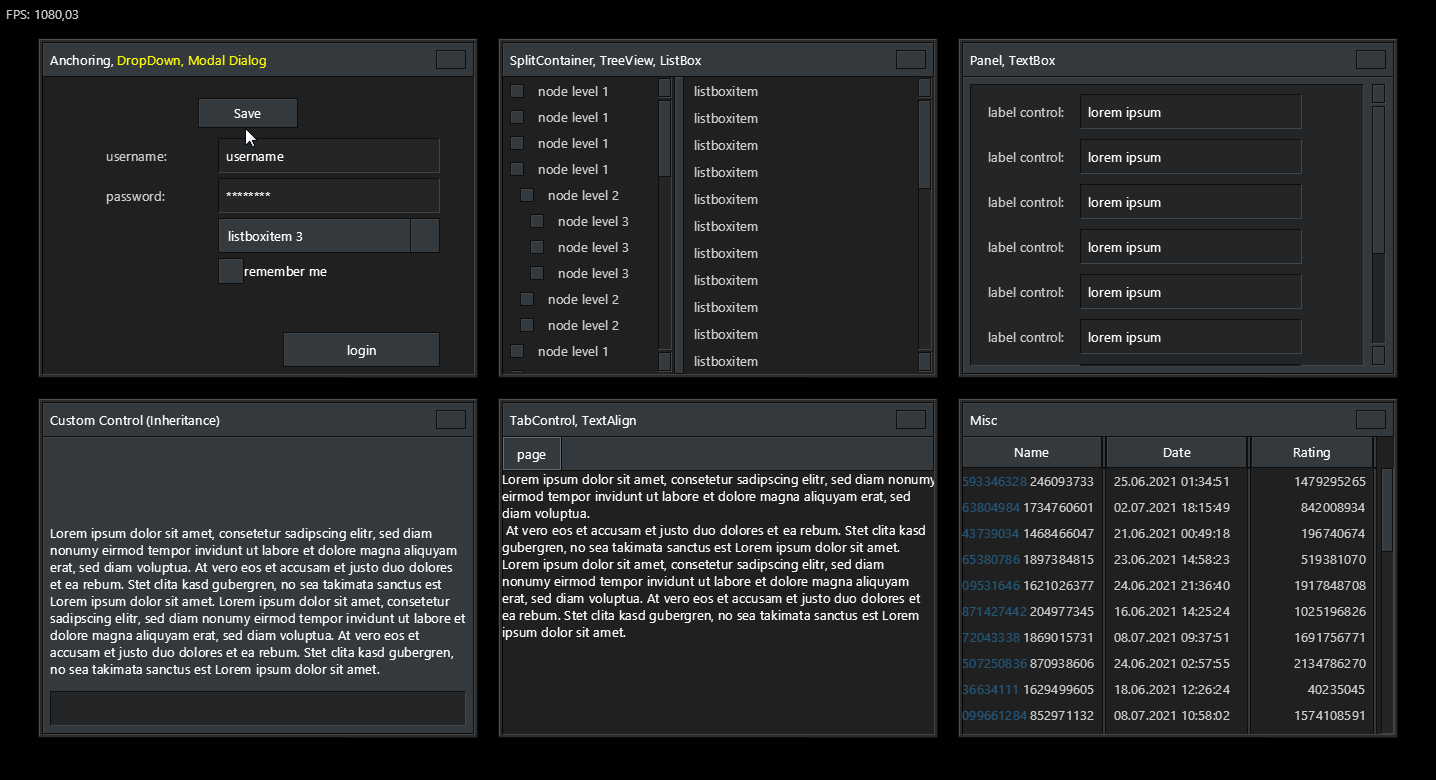Click the Misc table vertical scrollbar thumb

pos(1386,510)
